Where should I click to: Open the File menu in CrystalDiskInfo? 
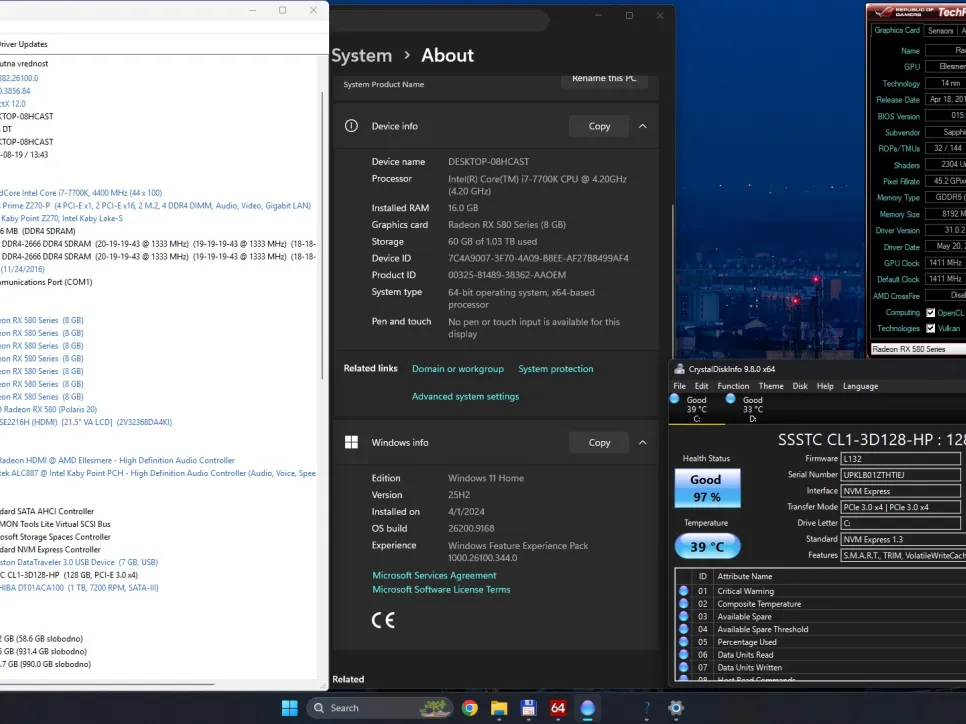680,386
